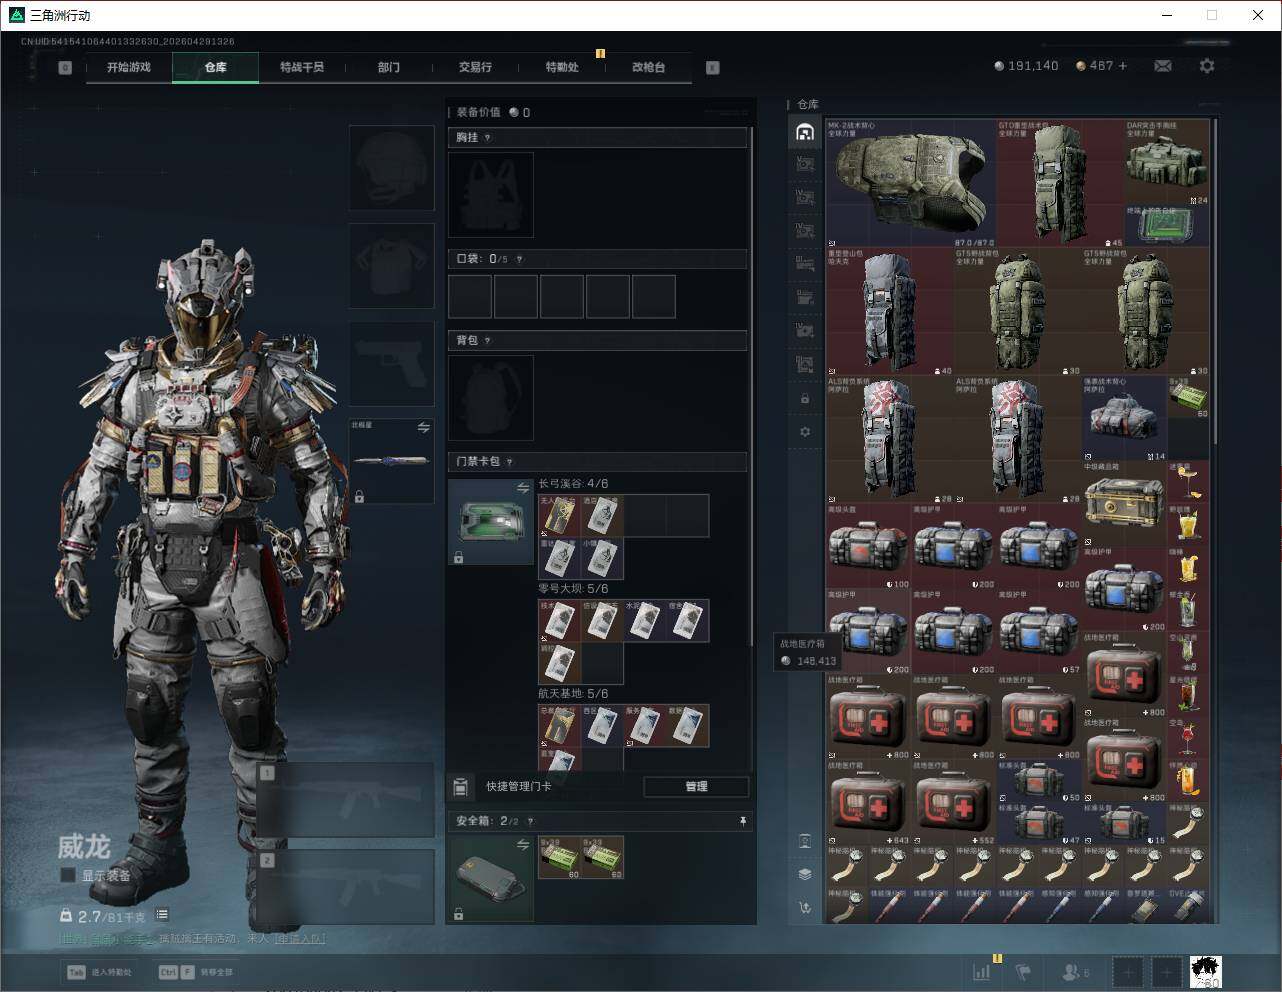Select the MK-2战术背心 item in the warehouse

click(911, 183)
